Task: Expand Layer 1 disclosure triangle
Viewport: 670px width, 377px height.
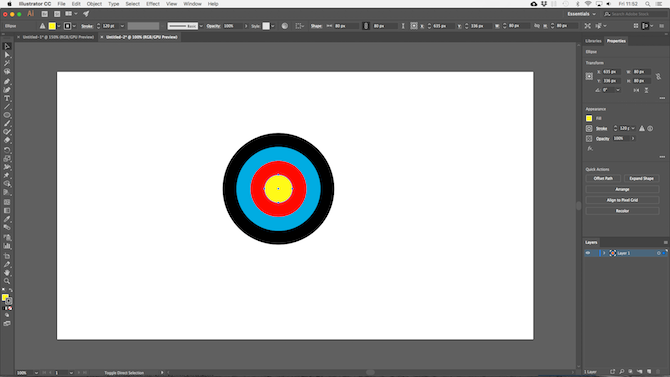Action: pos(604,253)
